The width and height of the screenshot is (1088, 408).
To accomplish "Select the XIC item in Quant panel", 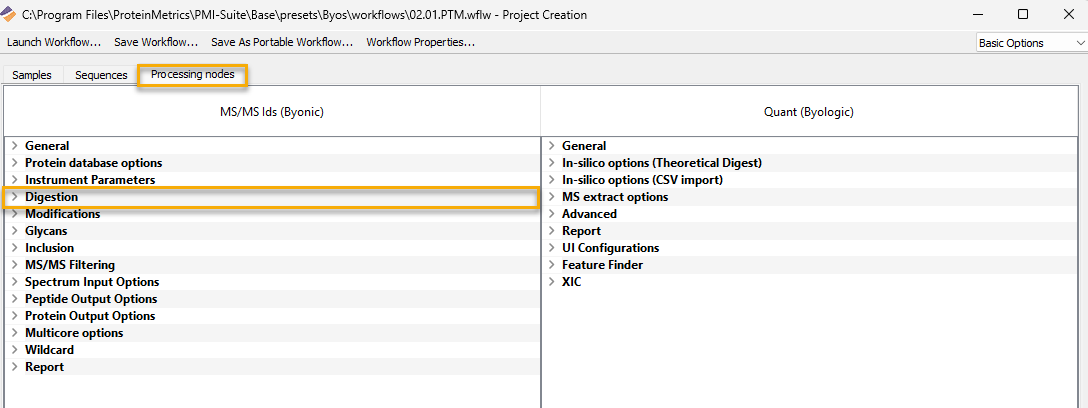I will (572, 282).
